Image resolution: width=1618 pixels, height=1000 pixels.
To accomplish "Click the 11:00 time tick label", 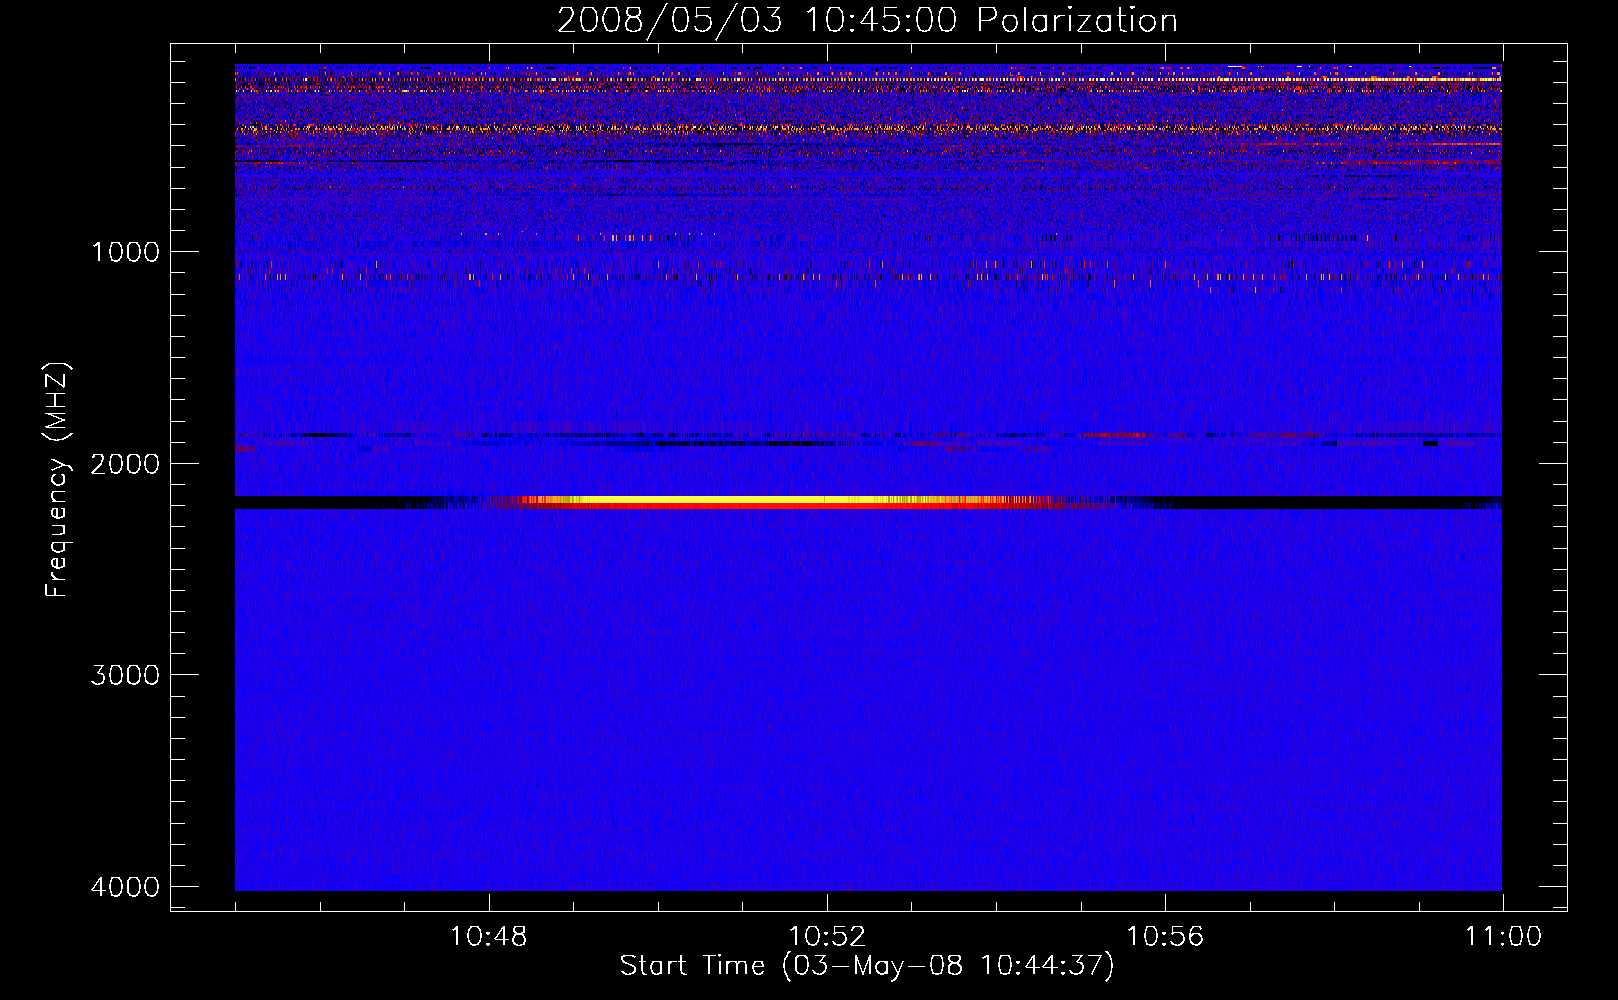I will click(x=1503, y=937).
